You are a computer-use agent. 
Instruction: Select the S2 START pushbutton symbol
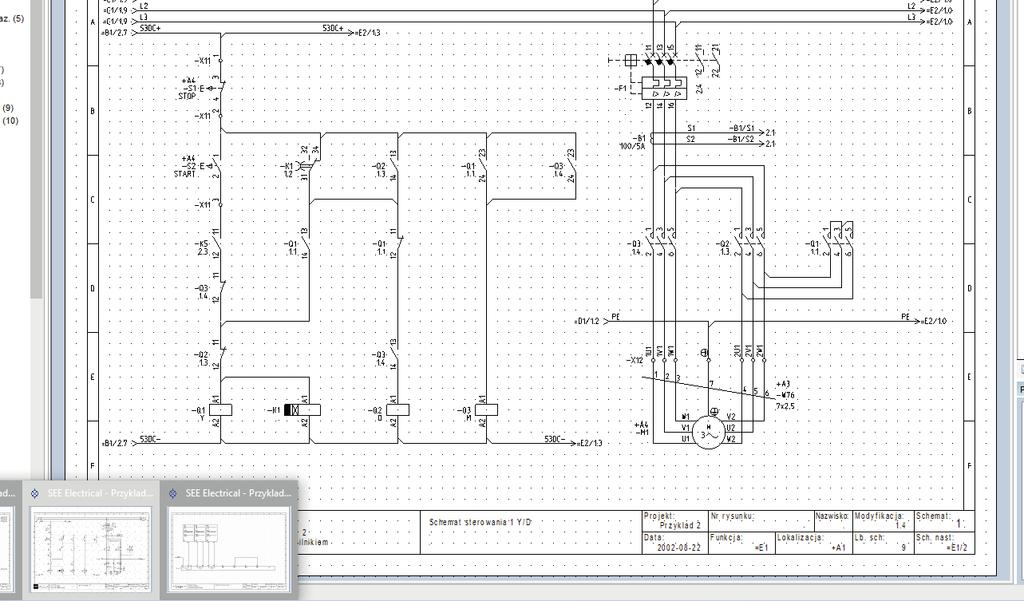tap(214, 166)
